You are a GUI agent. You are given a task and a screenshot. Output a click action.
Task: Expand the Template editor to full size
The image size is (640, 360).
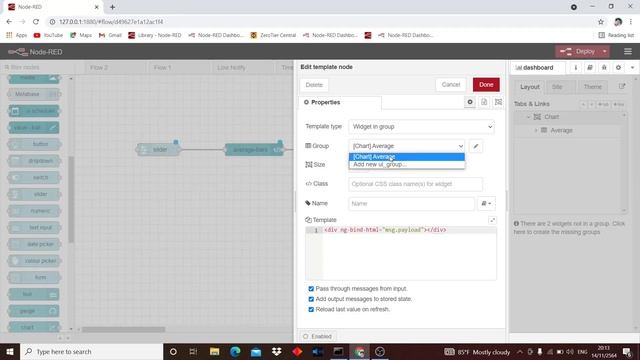pyautogui.click(x=492, y=220)
